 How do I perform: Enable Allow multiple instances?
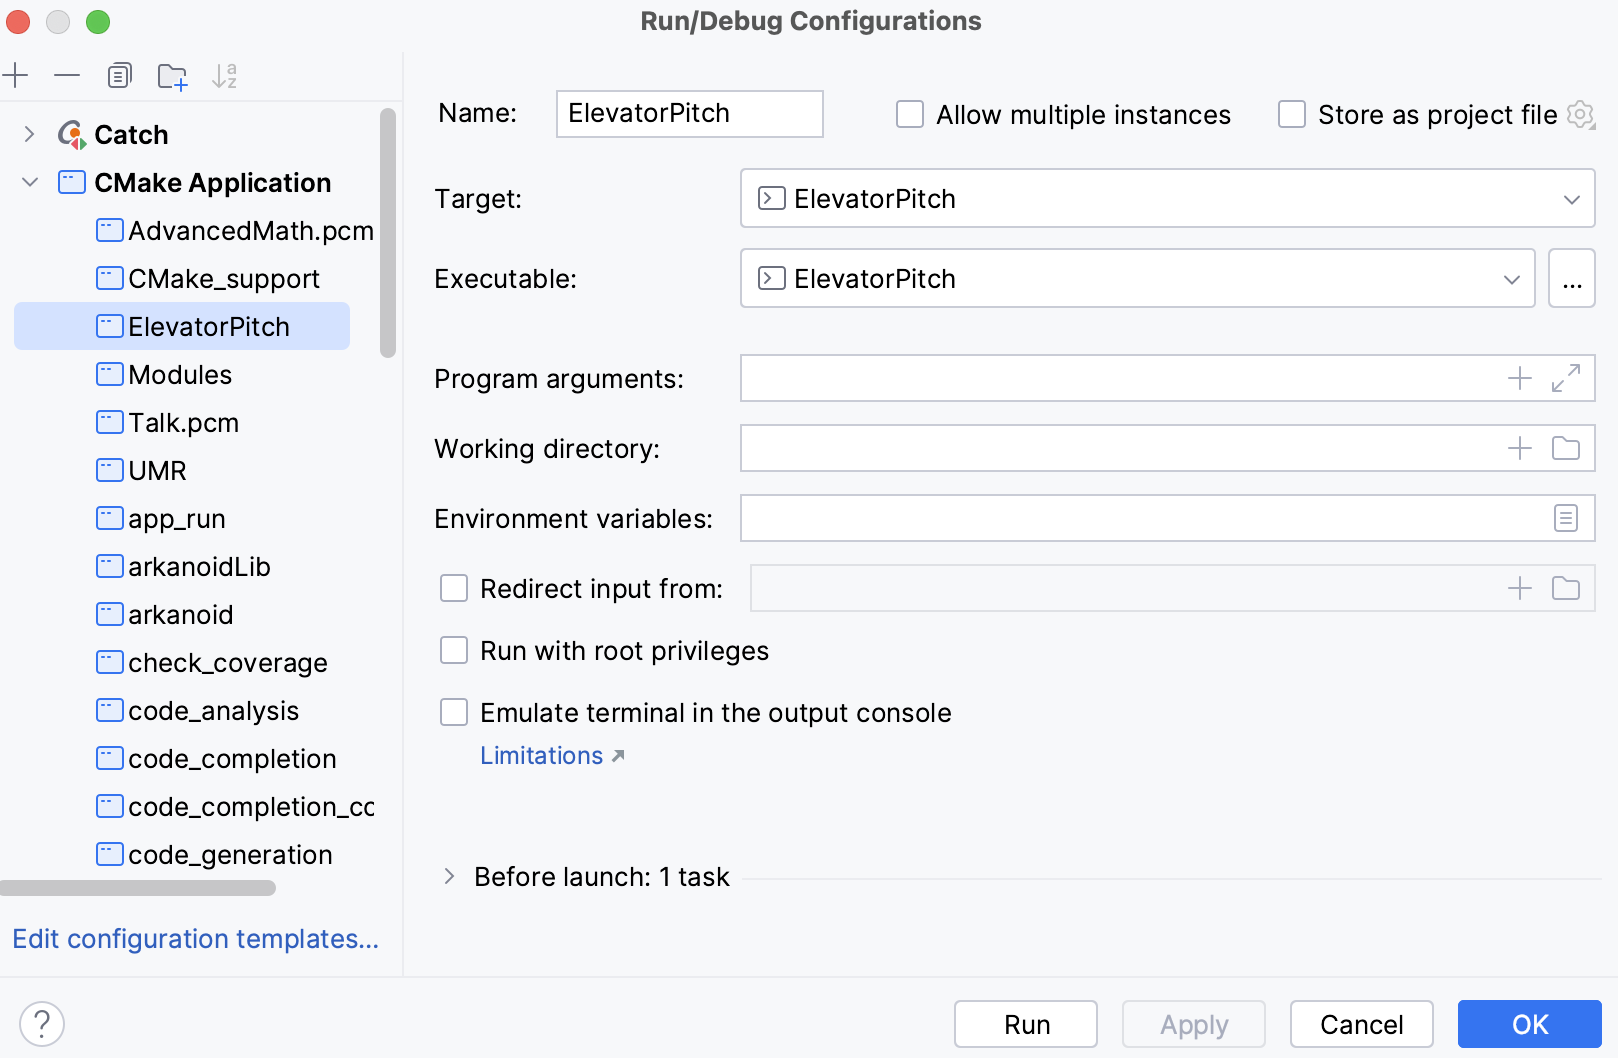(909, 114)
